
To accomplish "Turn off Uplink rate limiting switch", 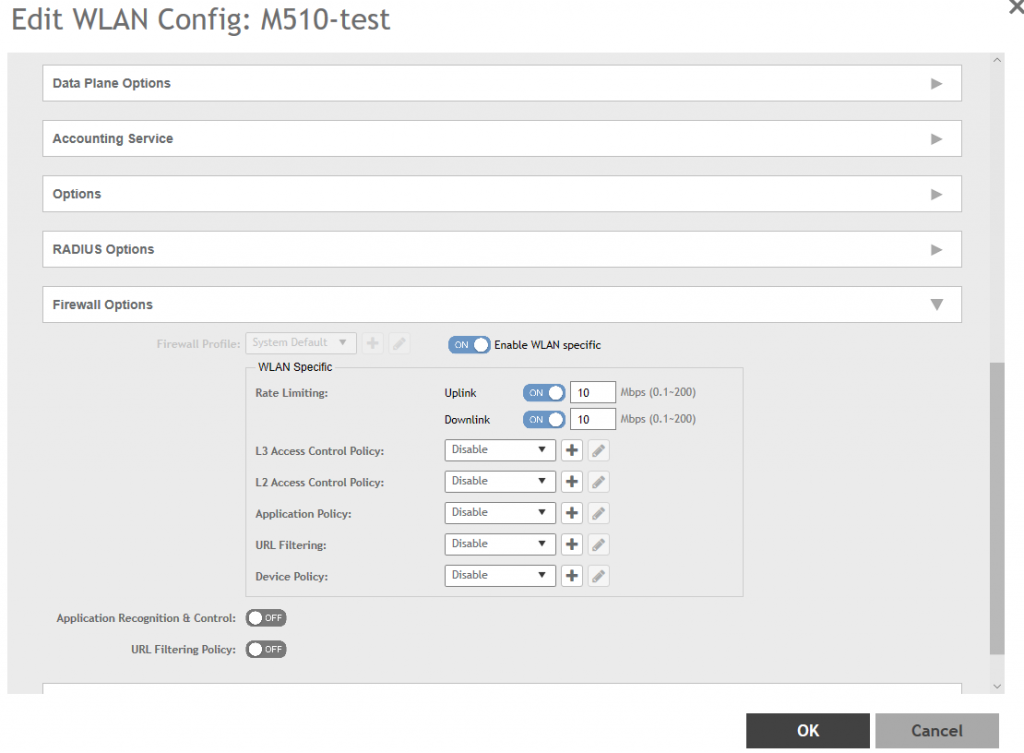I will tap(544, 393).
